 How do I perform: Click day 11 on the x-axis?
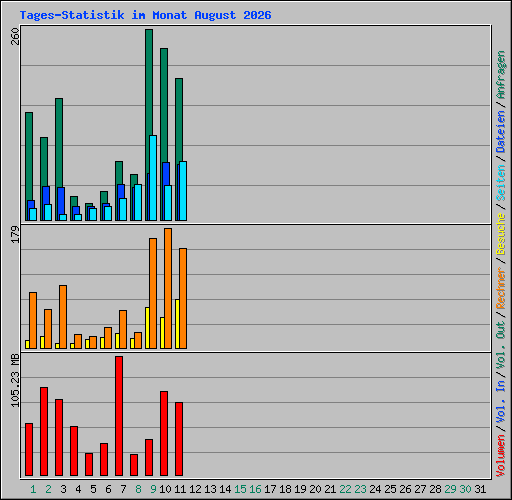(x=180, y=489)
